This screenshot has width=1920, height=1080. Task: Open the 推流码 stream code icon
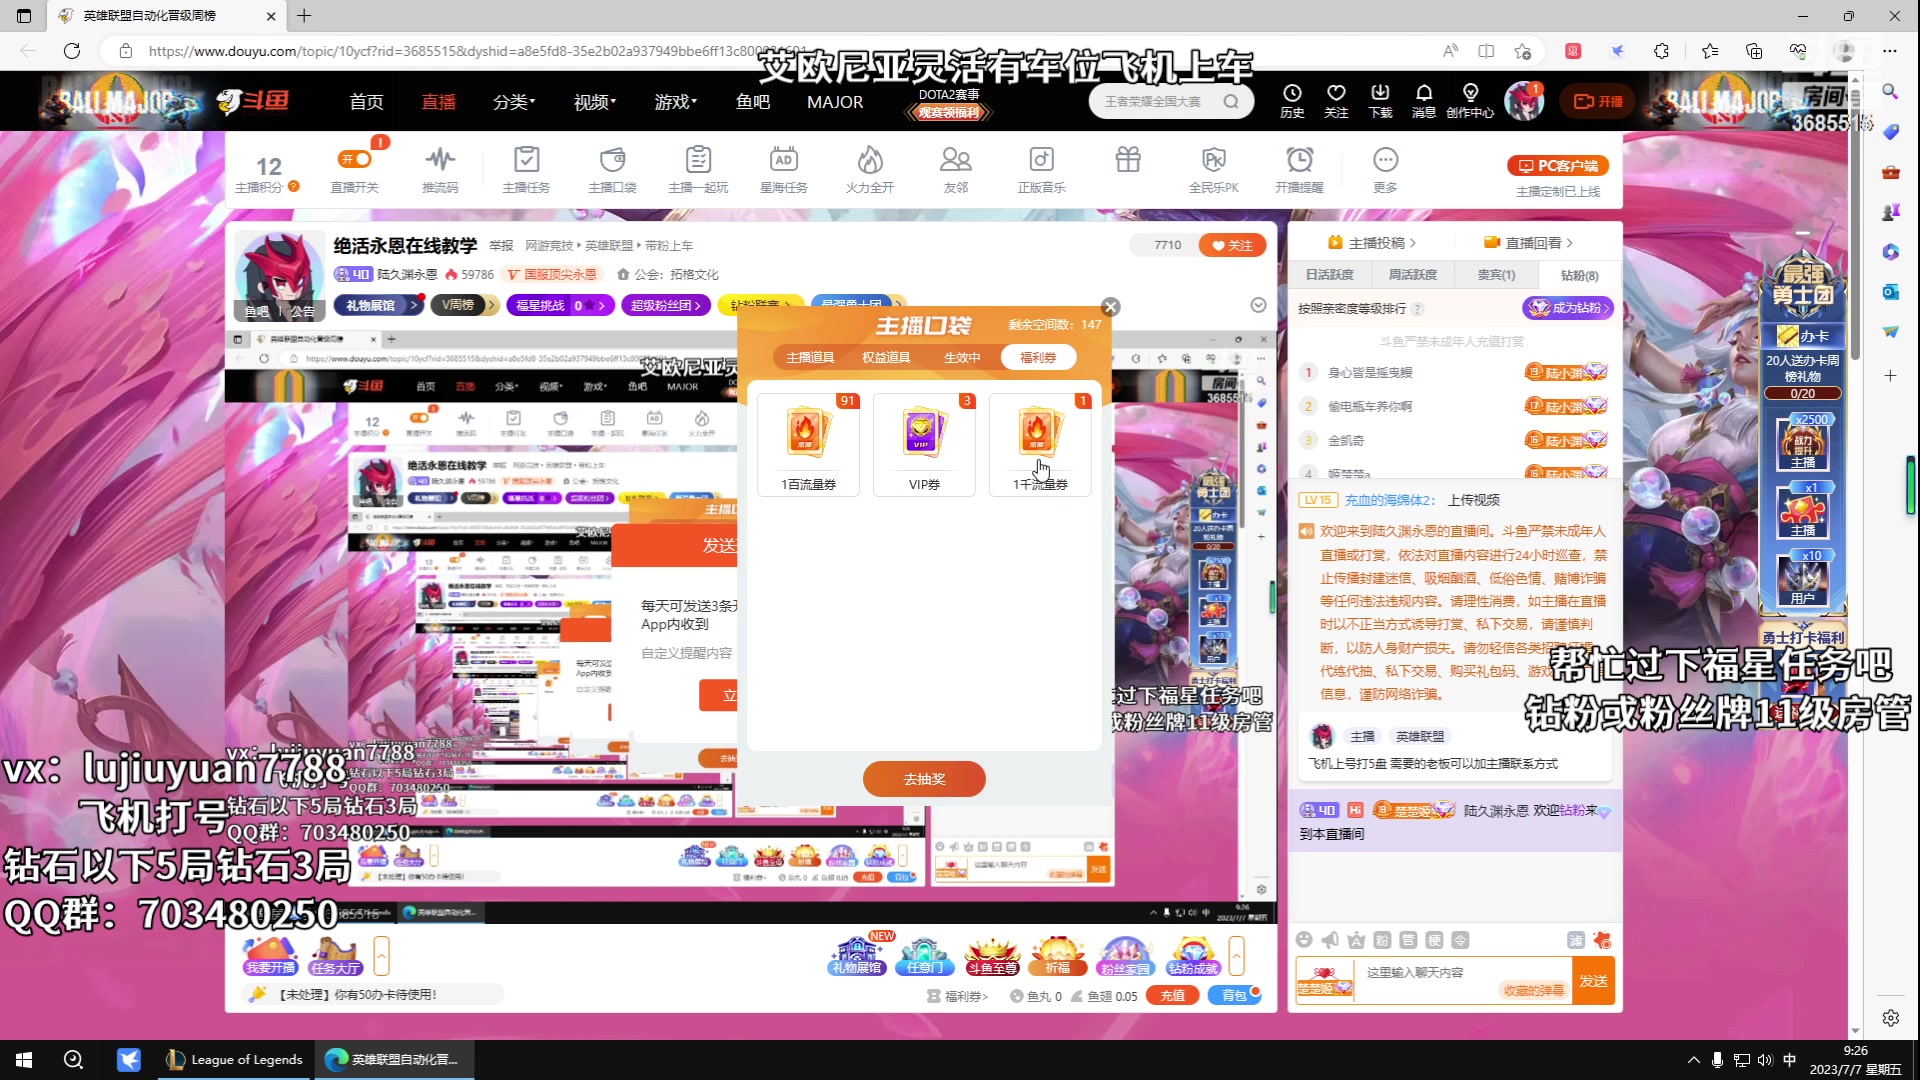click(x=440, y=169)
